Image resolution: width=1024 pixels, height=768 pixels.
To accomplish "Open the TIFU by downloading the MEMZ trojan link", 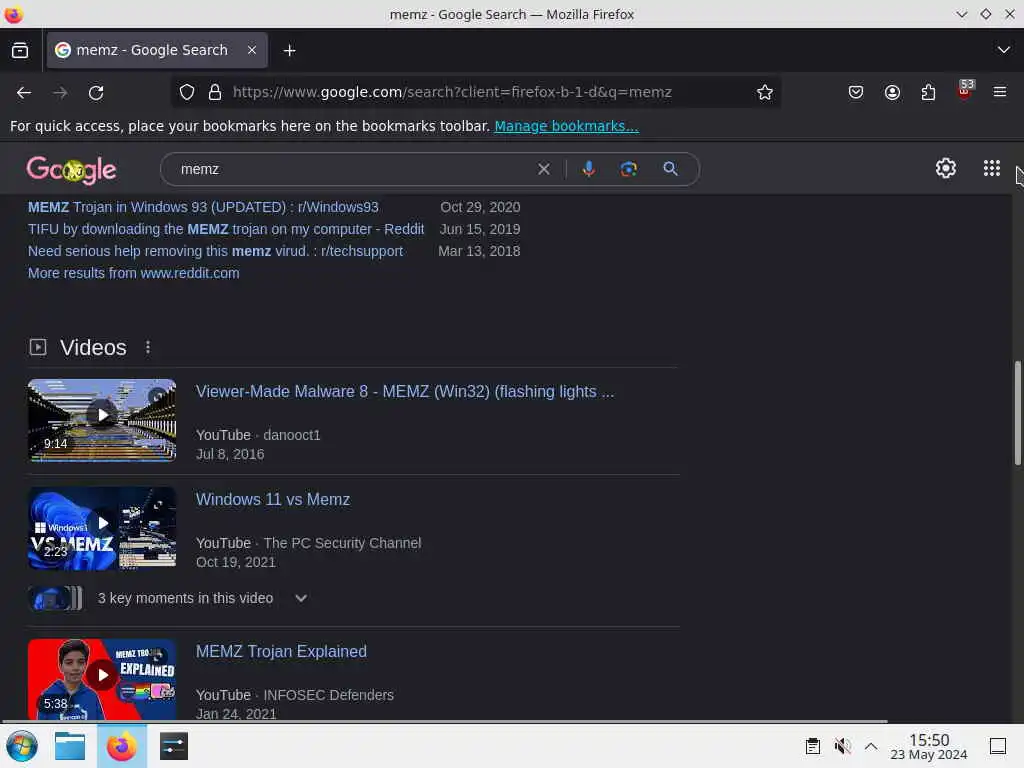I will 226,229.
